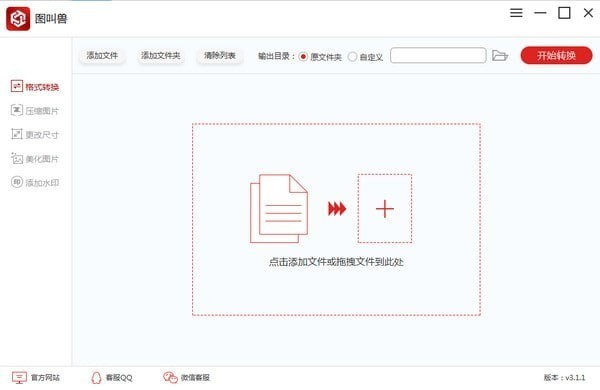Viewport: 600px width, 390px height.
Task: Minimize the 图叫兽 window
Action: tap(540, 13)
